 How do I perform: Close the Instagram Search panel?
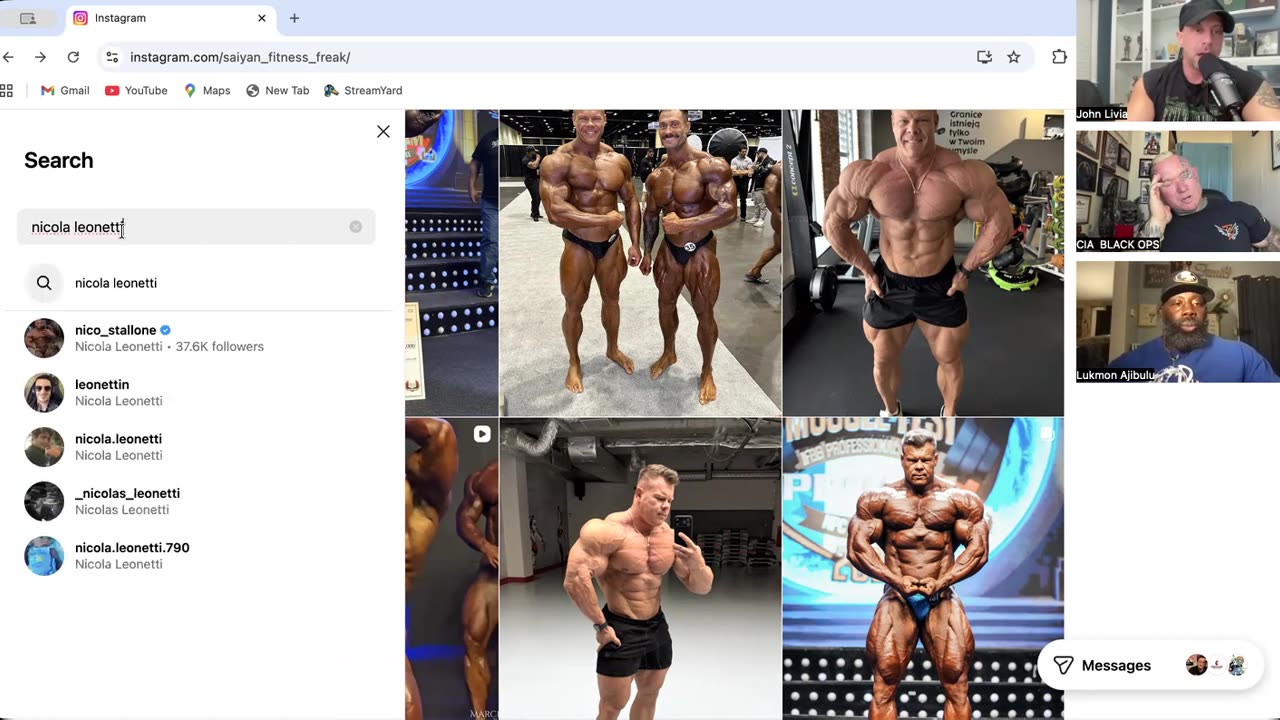tap(383, 131)
